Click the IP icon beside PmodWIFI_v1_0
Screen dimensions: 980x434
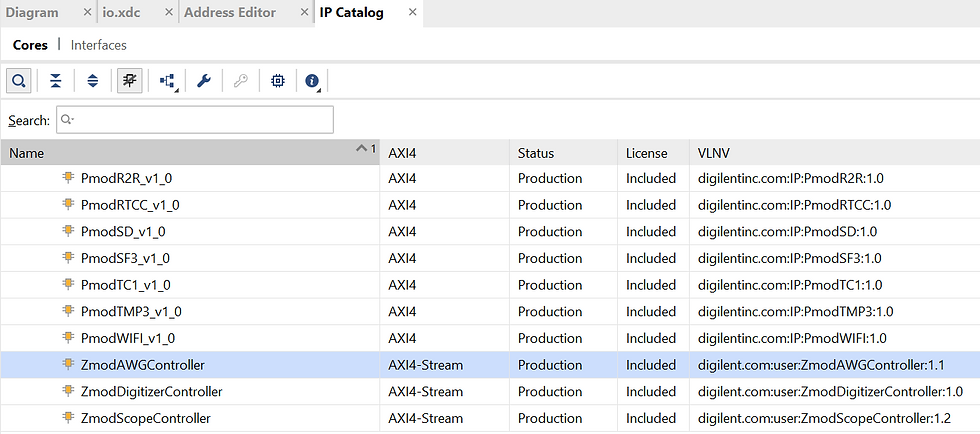coord(68,338)
